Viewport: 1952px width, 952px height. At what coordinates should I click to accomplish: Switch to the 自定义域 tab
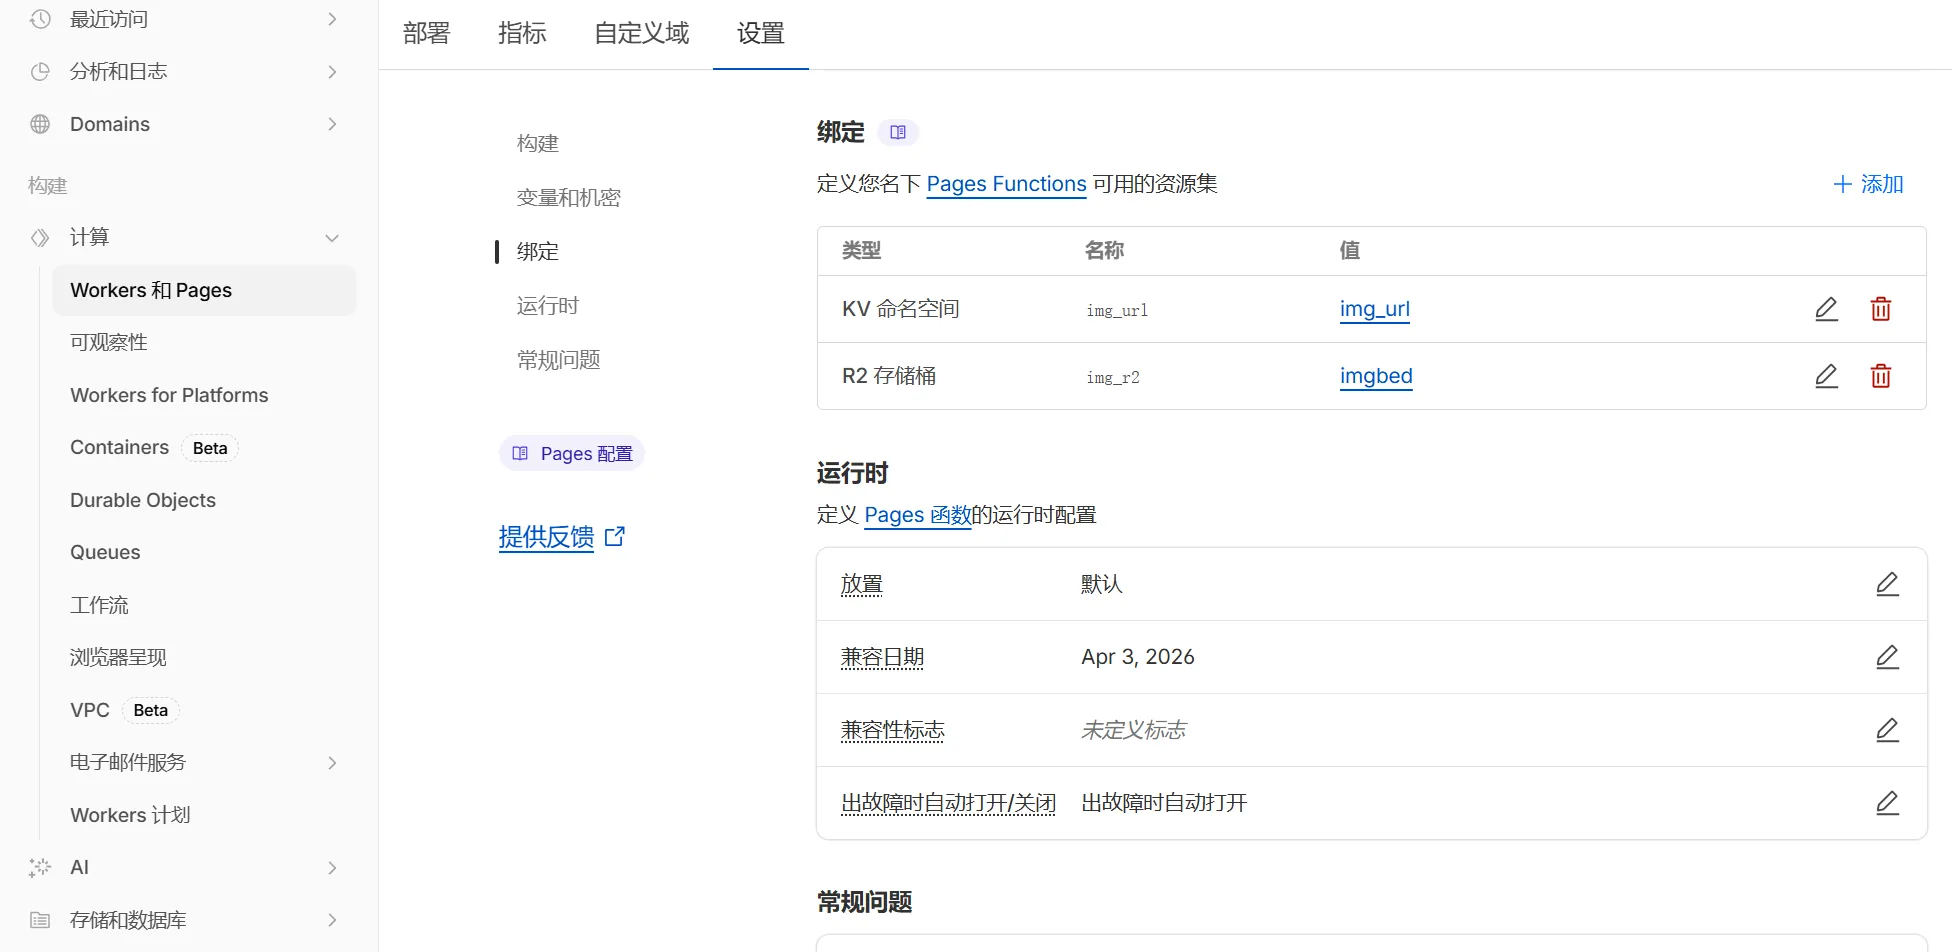(x=641, y=33)
